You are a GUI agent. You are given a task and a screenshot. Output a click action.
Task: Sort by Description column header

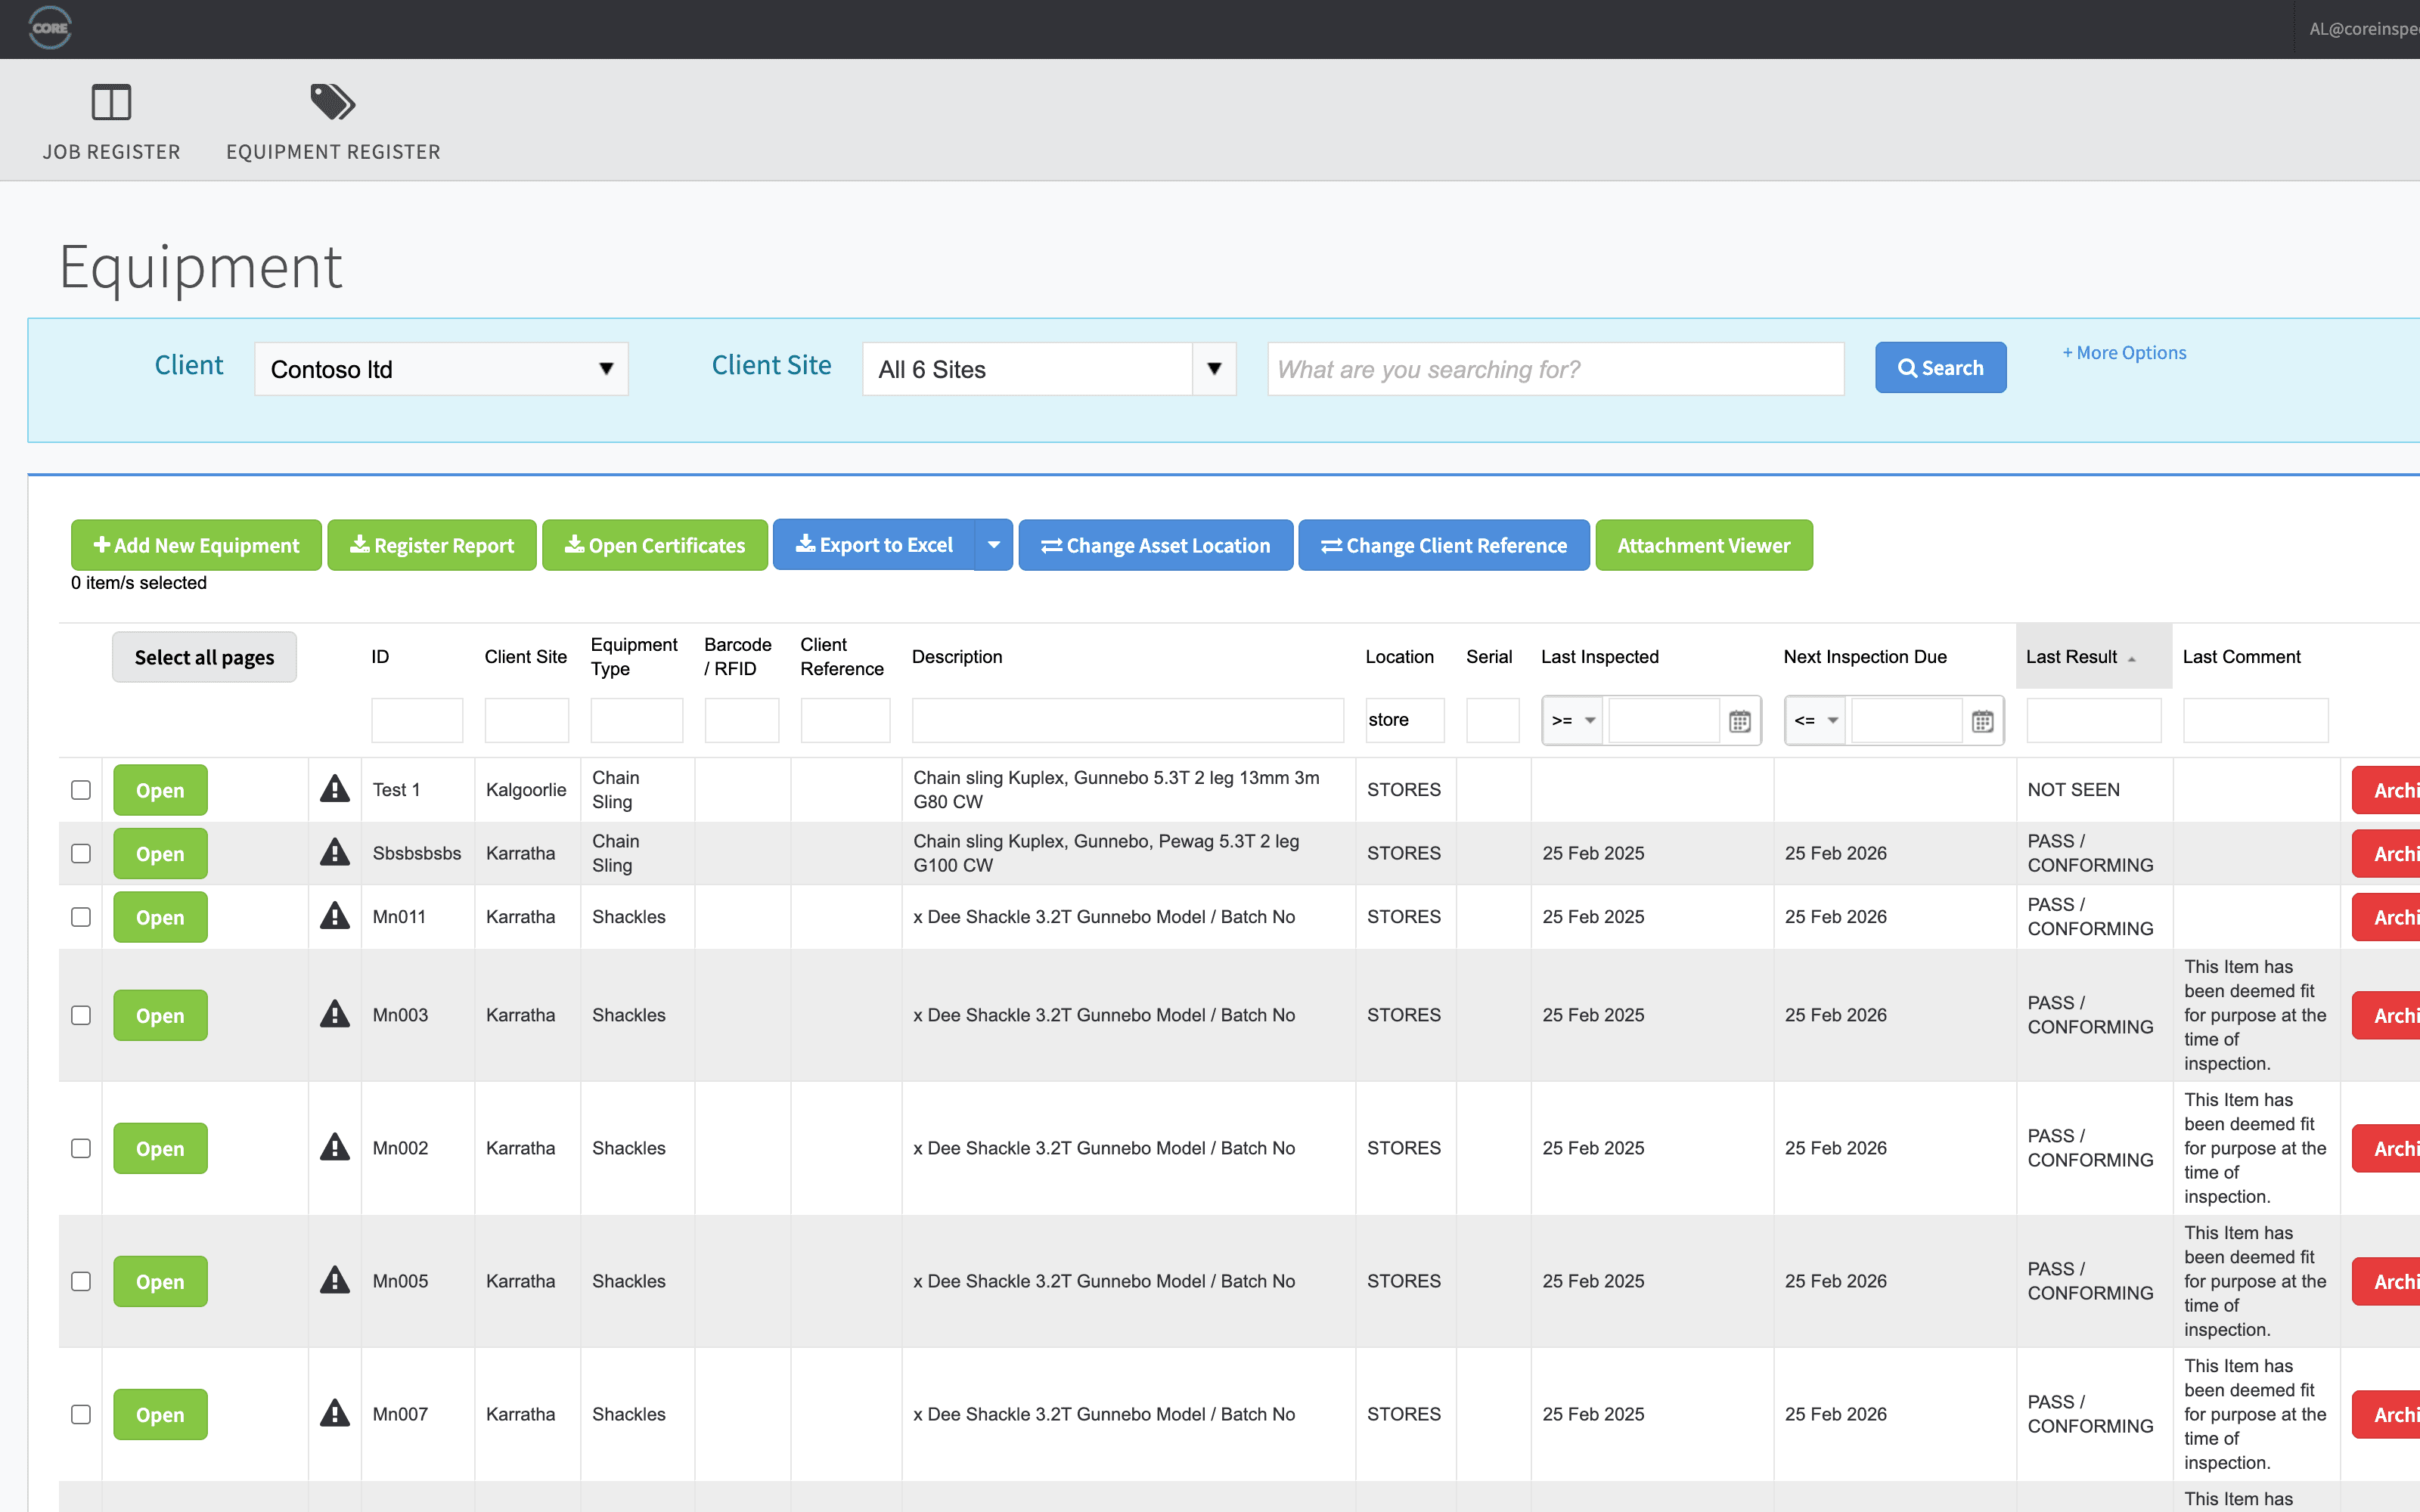[957, 657]
